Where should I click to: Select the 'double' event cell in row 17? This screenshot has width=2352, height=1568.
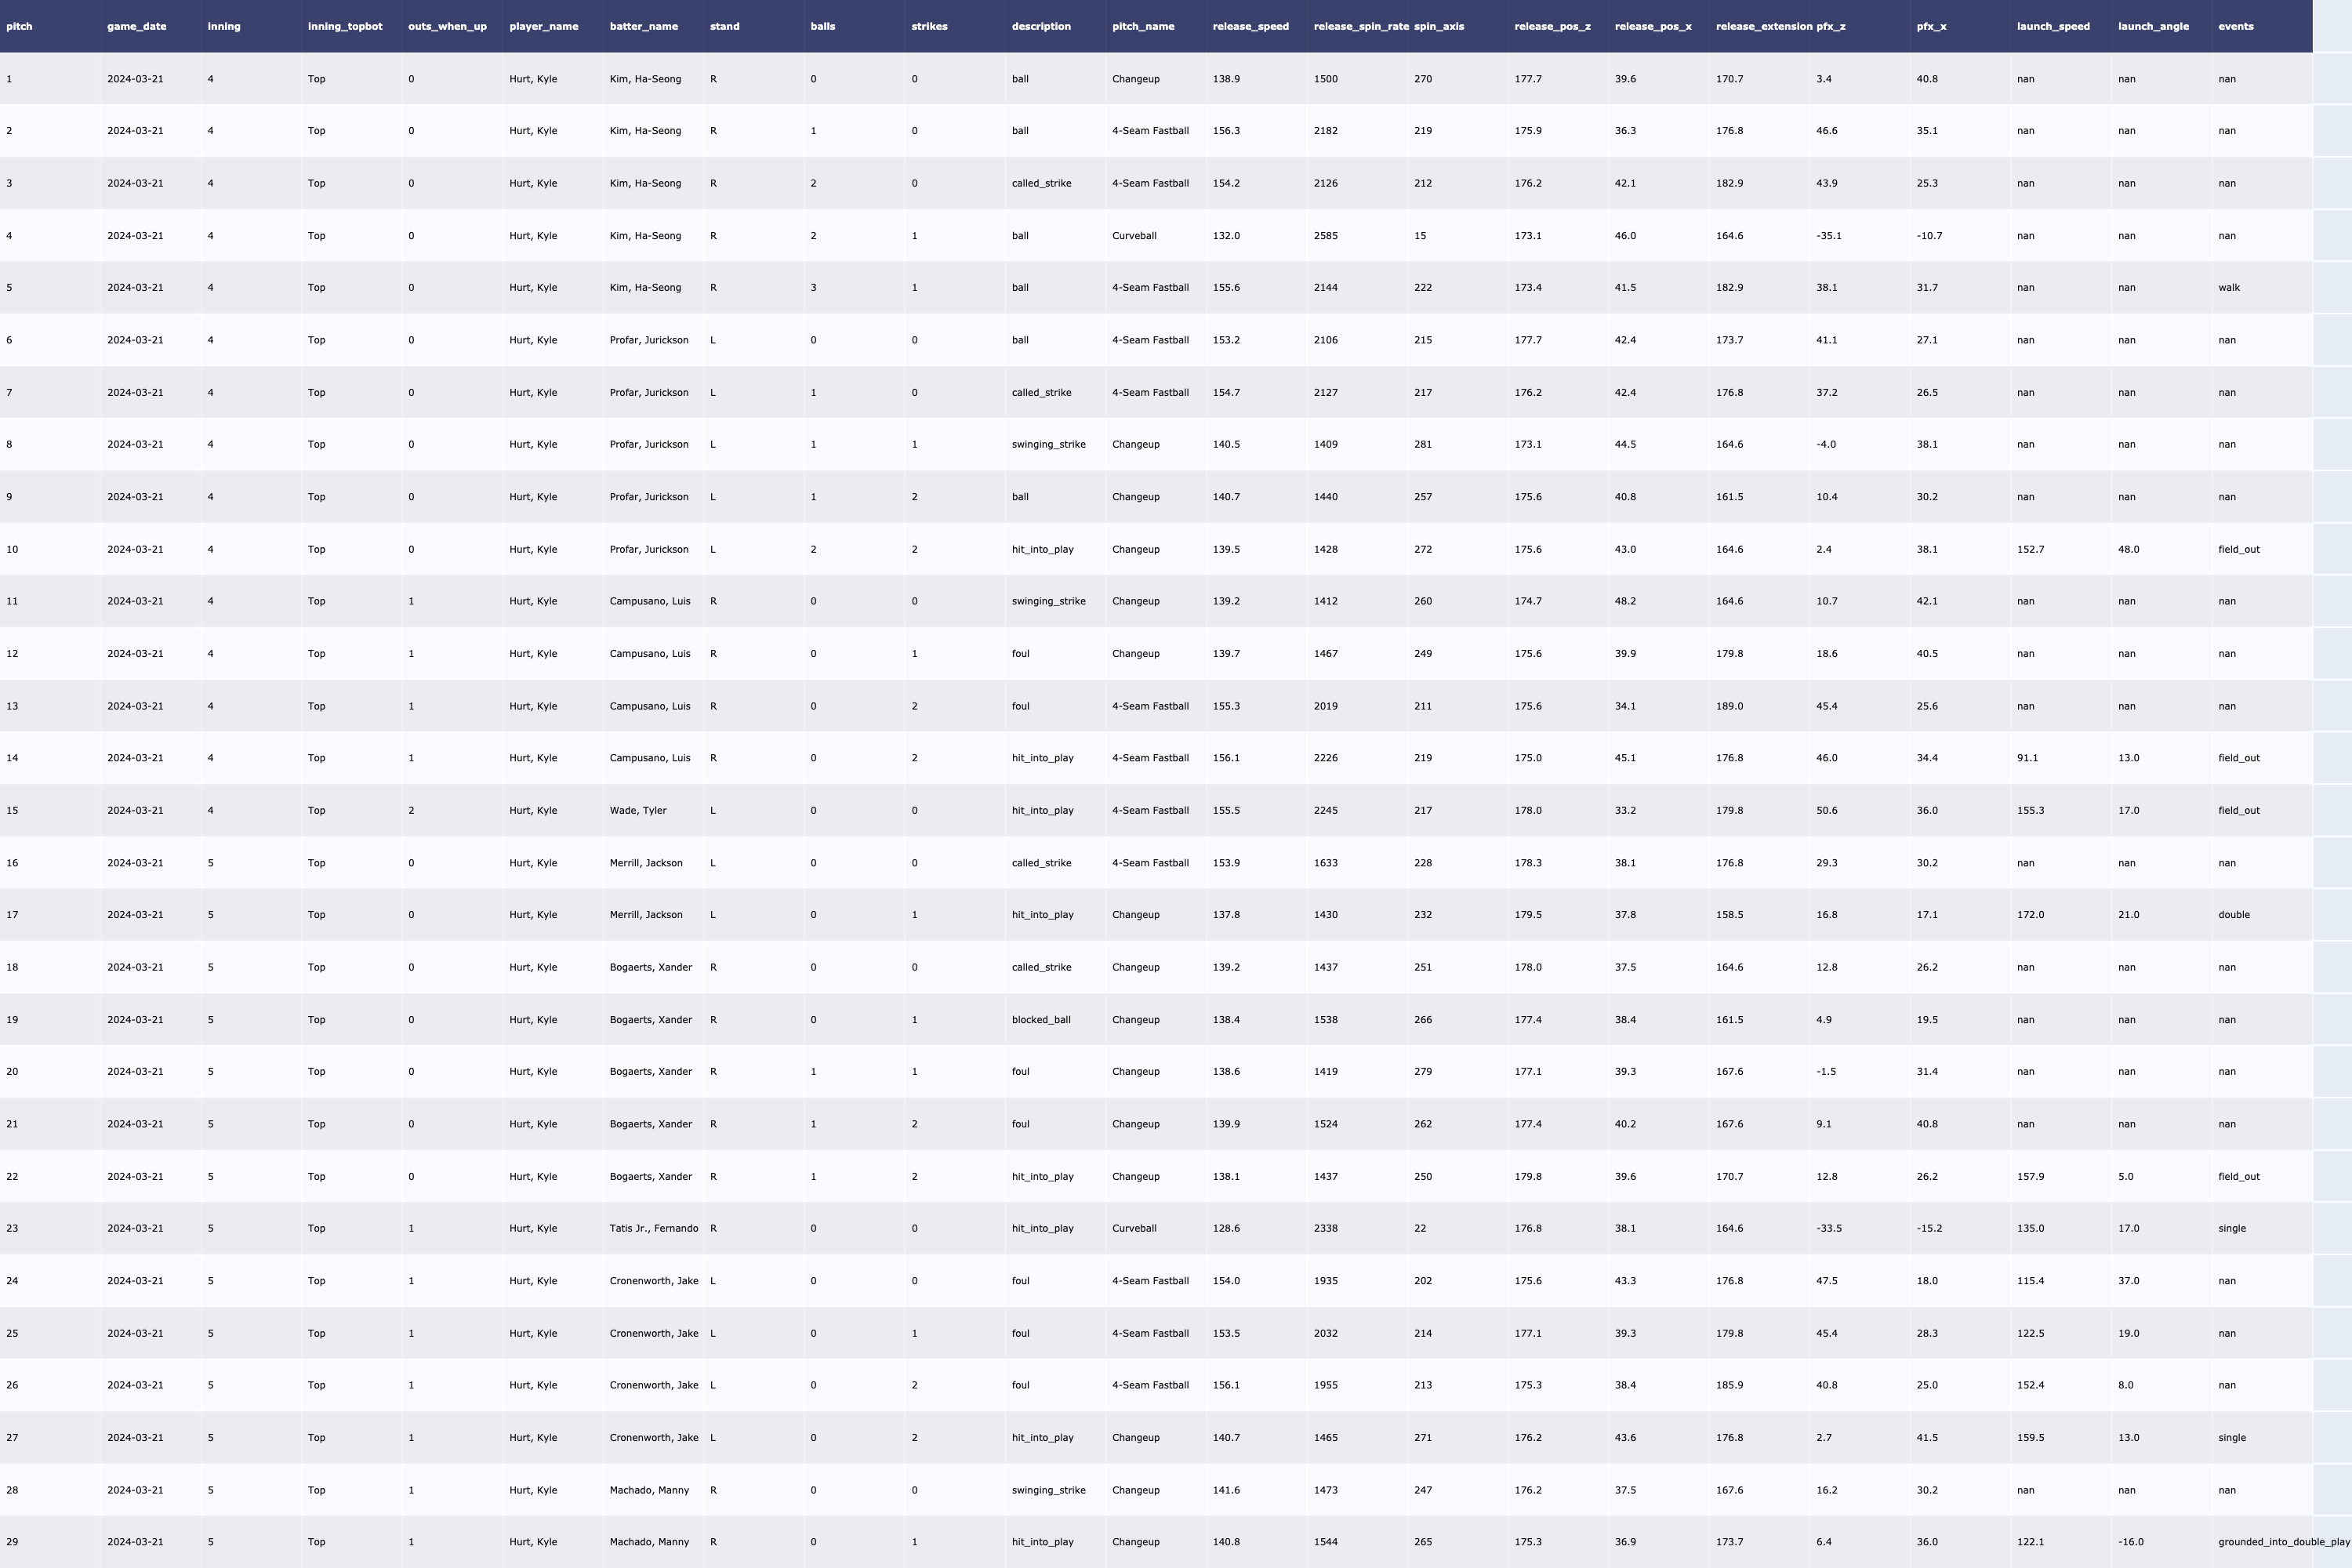pyautogui.click(x=2233, y=915)
